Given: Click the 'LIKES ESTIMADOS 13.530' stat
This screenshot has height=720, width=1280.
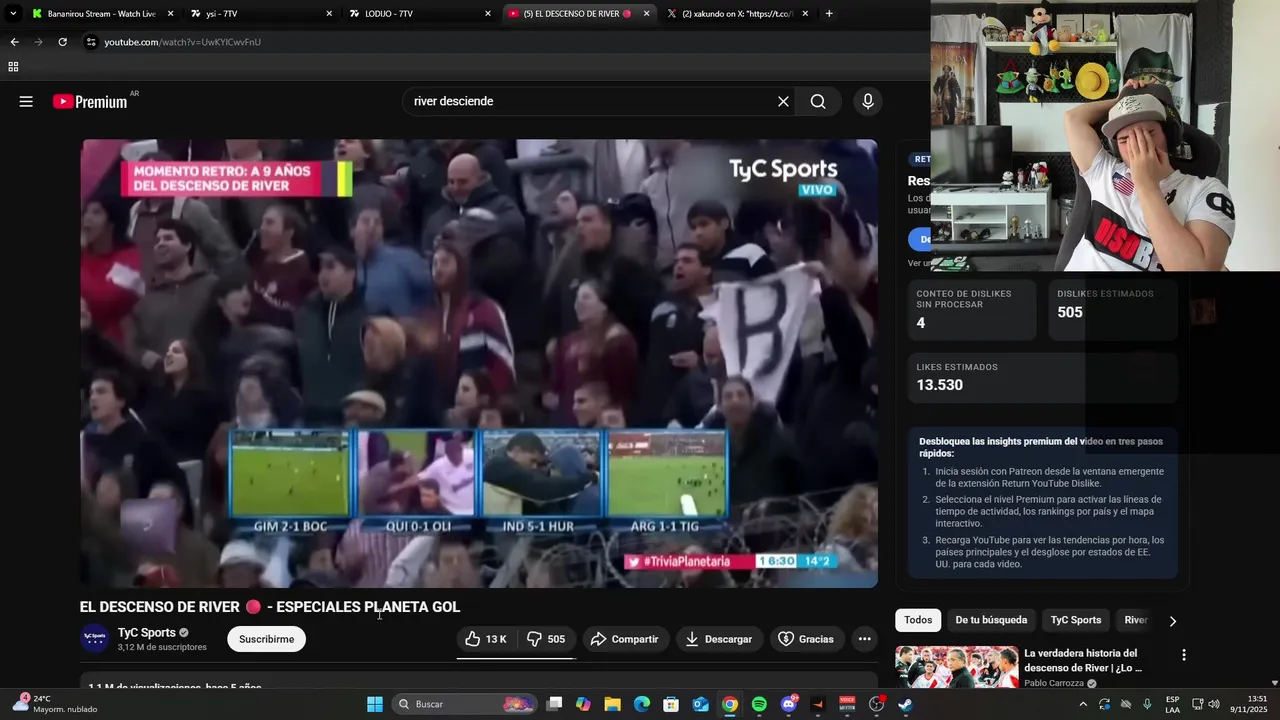Looking at the screenshot, I should pyautogui.click(x=1043, y=377).
